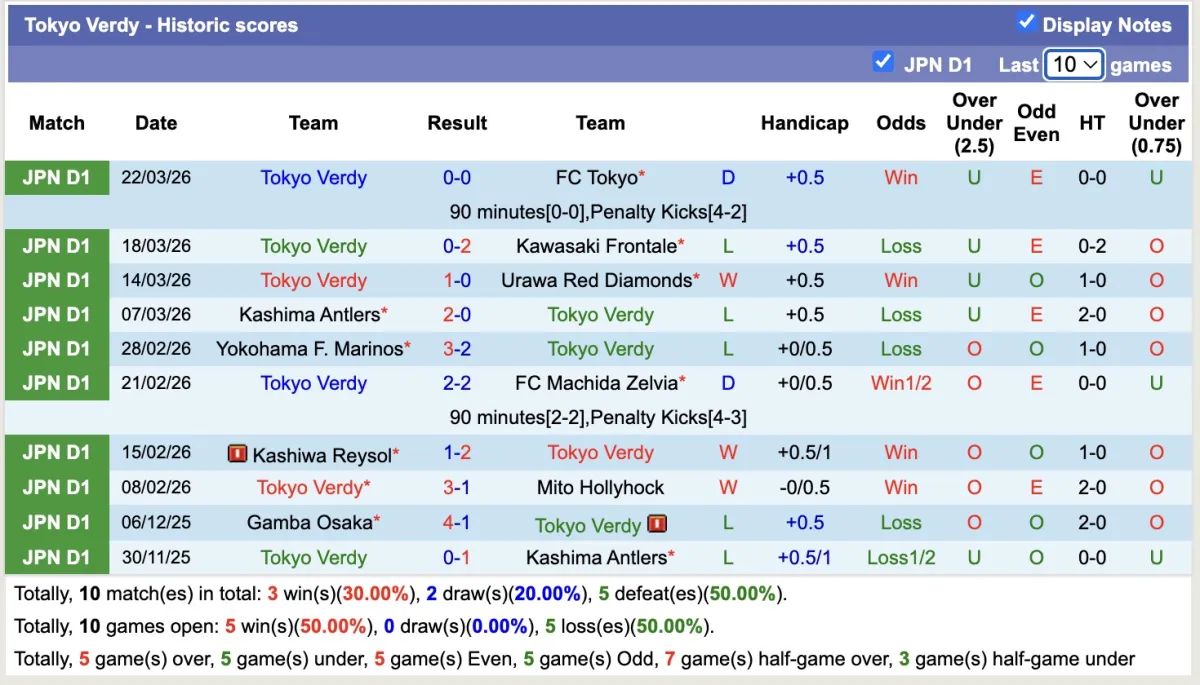1200x685 pixels.
Task: Select Urawa Red Diamonds team link
Action: [x=596, y=281]
